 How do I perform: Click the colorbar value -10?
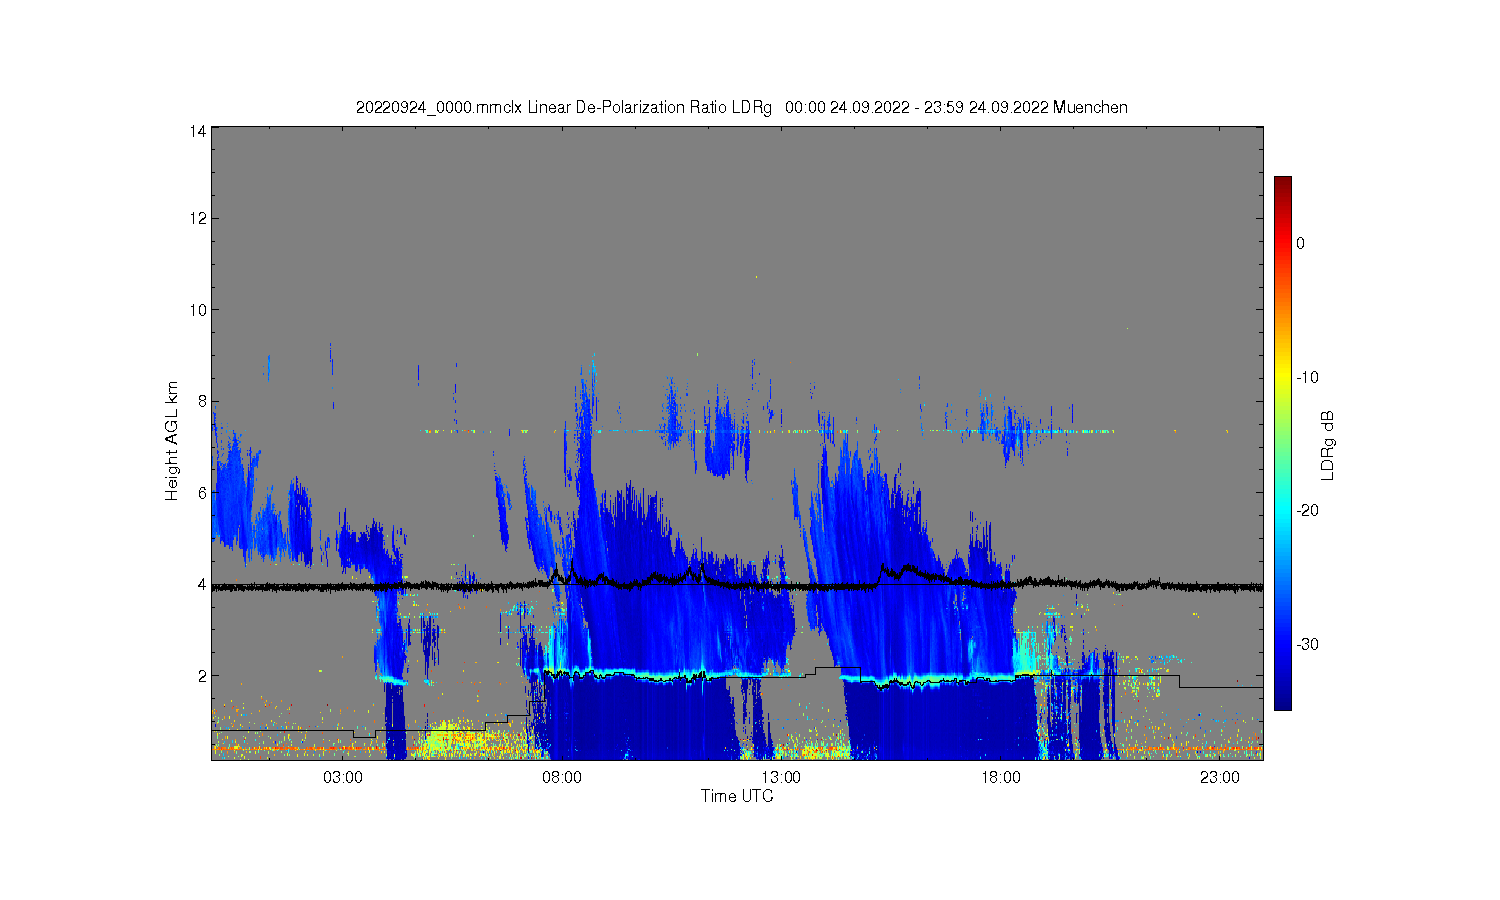(1307, 377)
